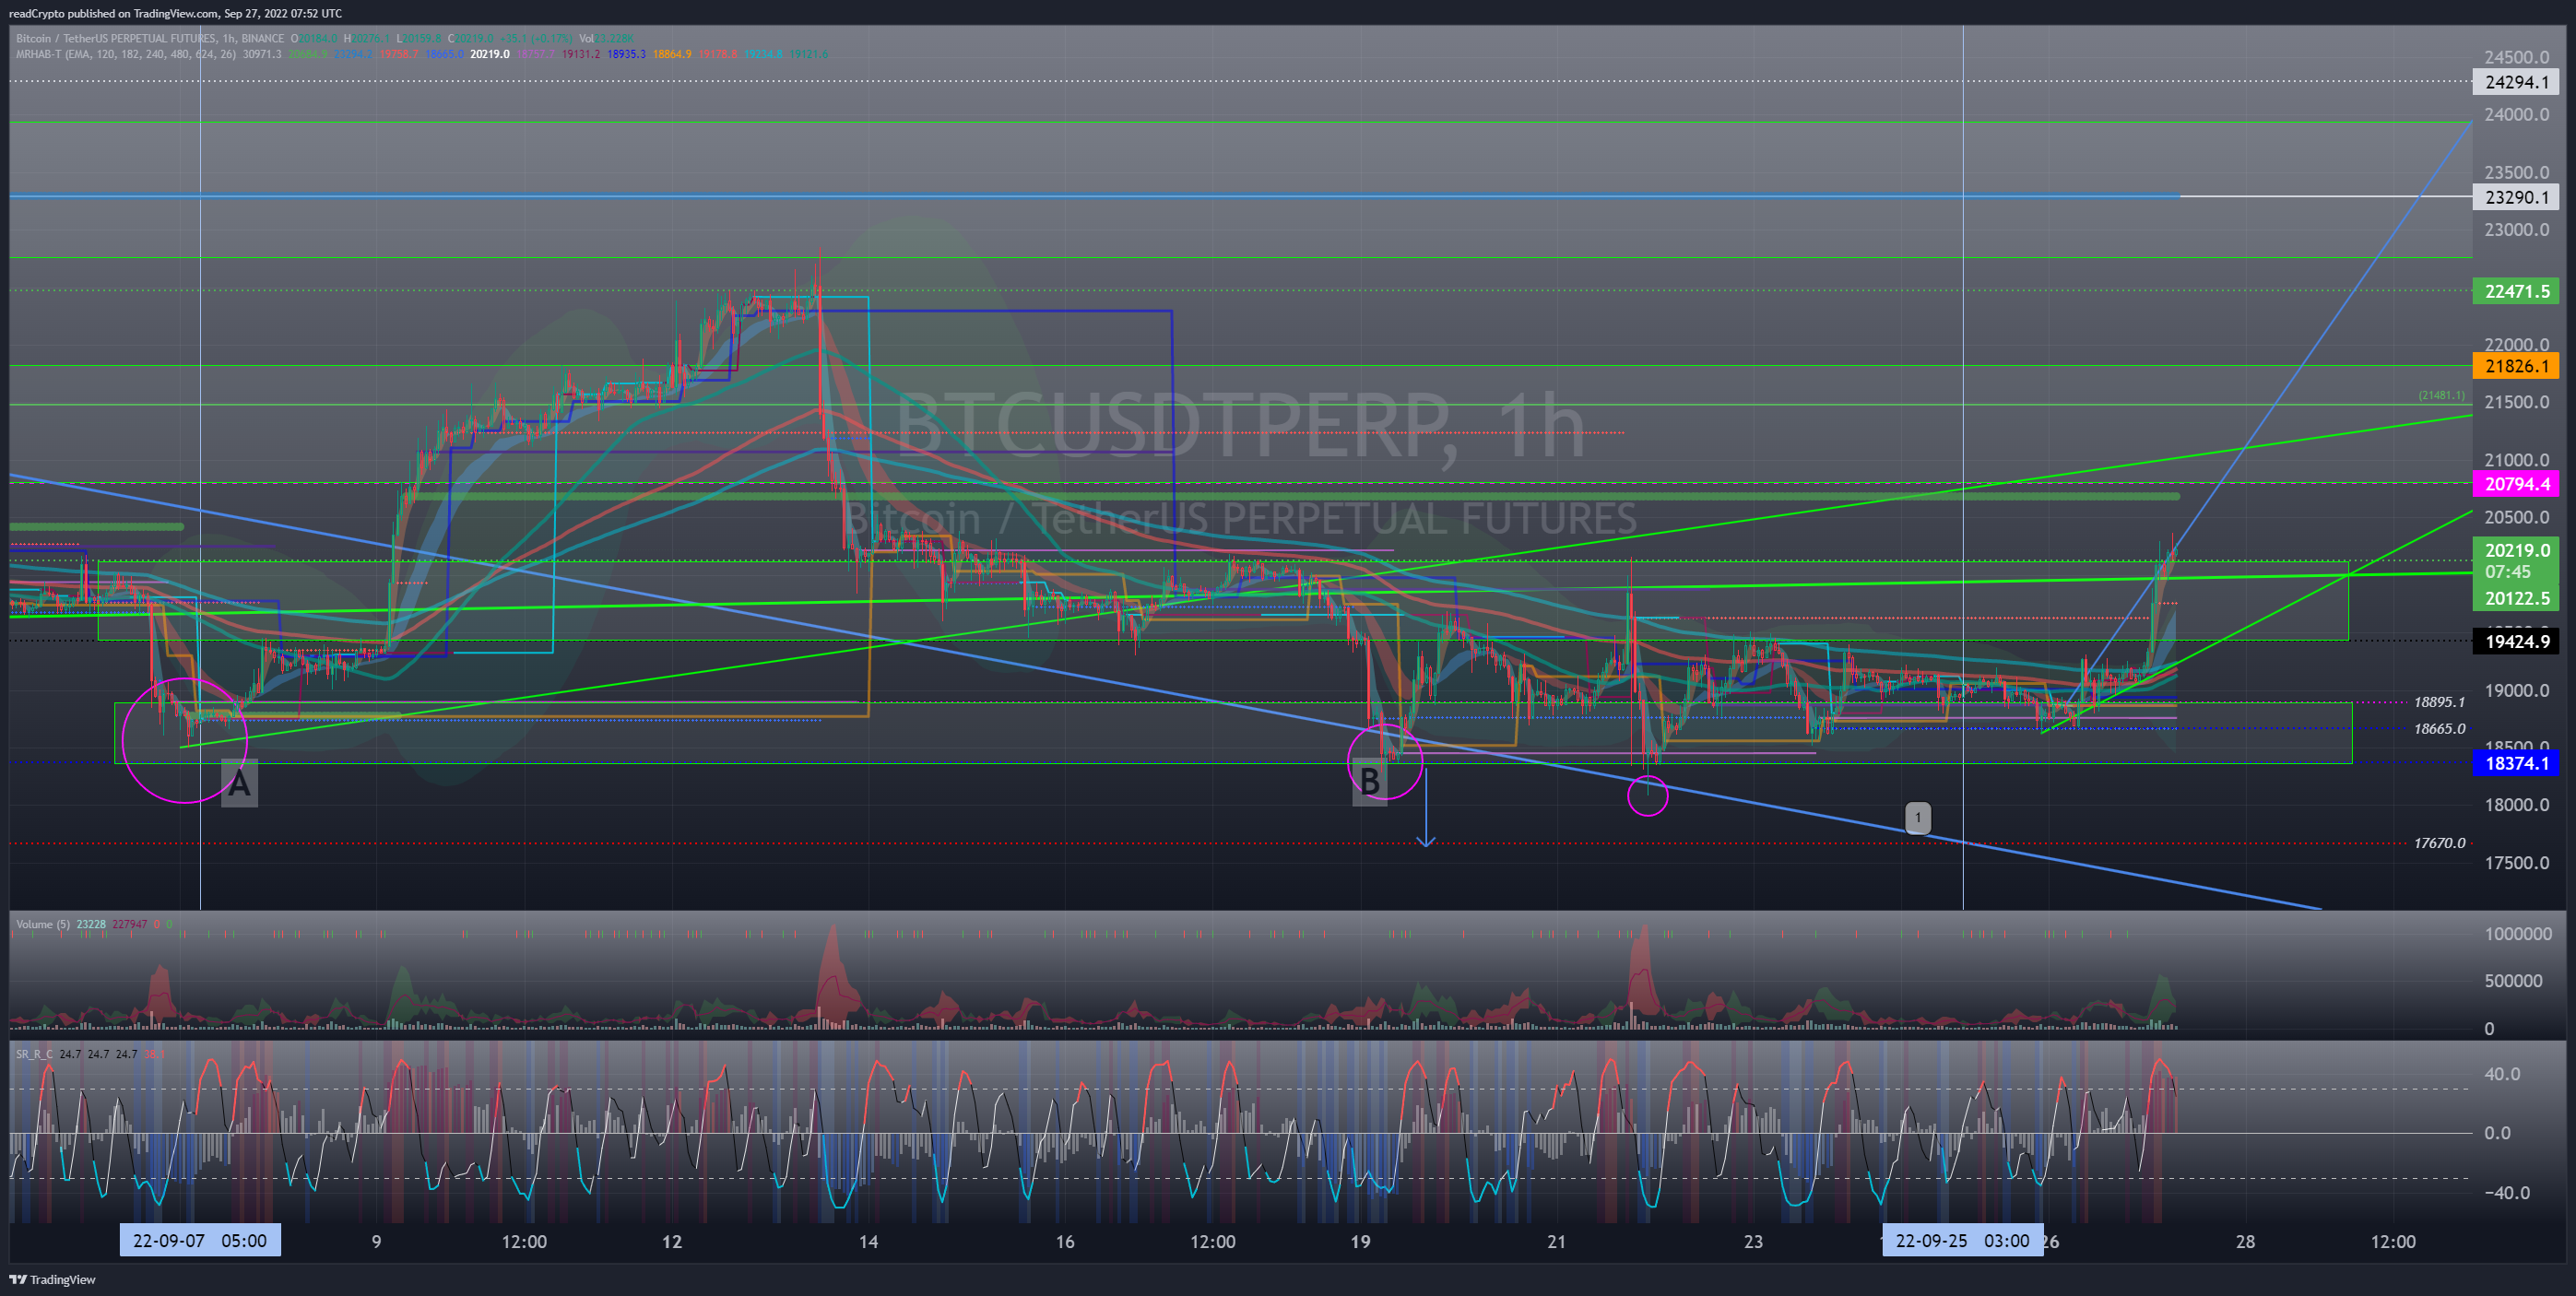
Task: Click the 500000 volume axis tick
Action: point(2513,980)
